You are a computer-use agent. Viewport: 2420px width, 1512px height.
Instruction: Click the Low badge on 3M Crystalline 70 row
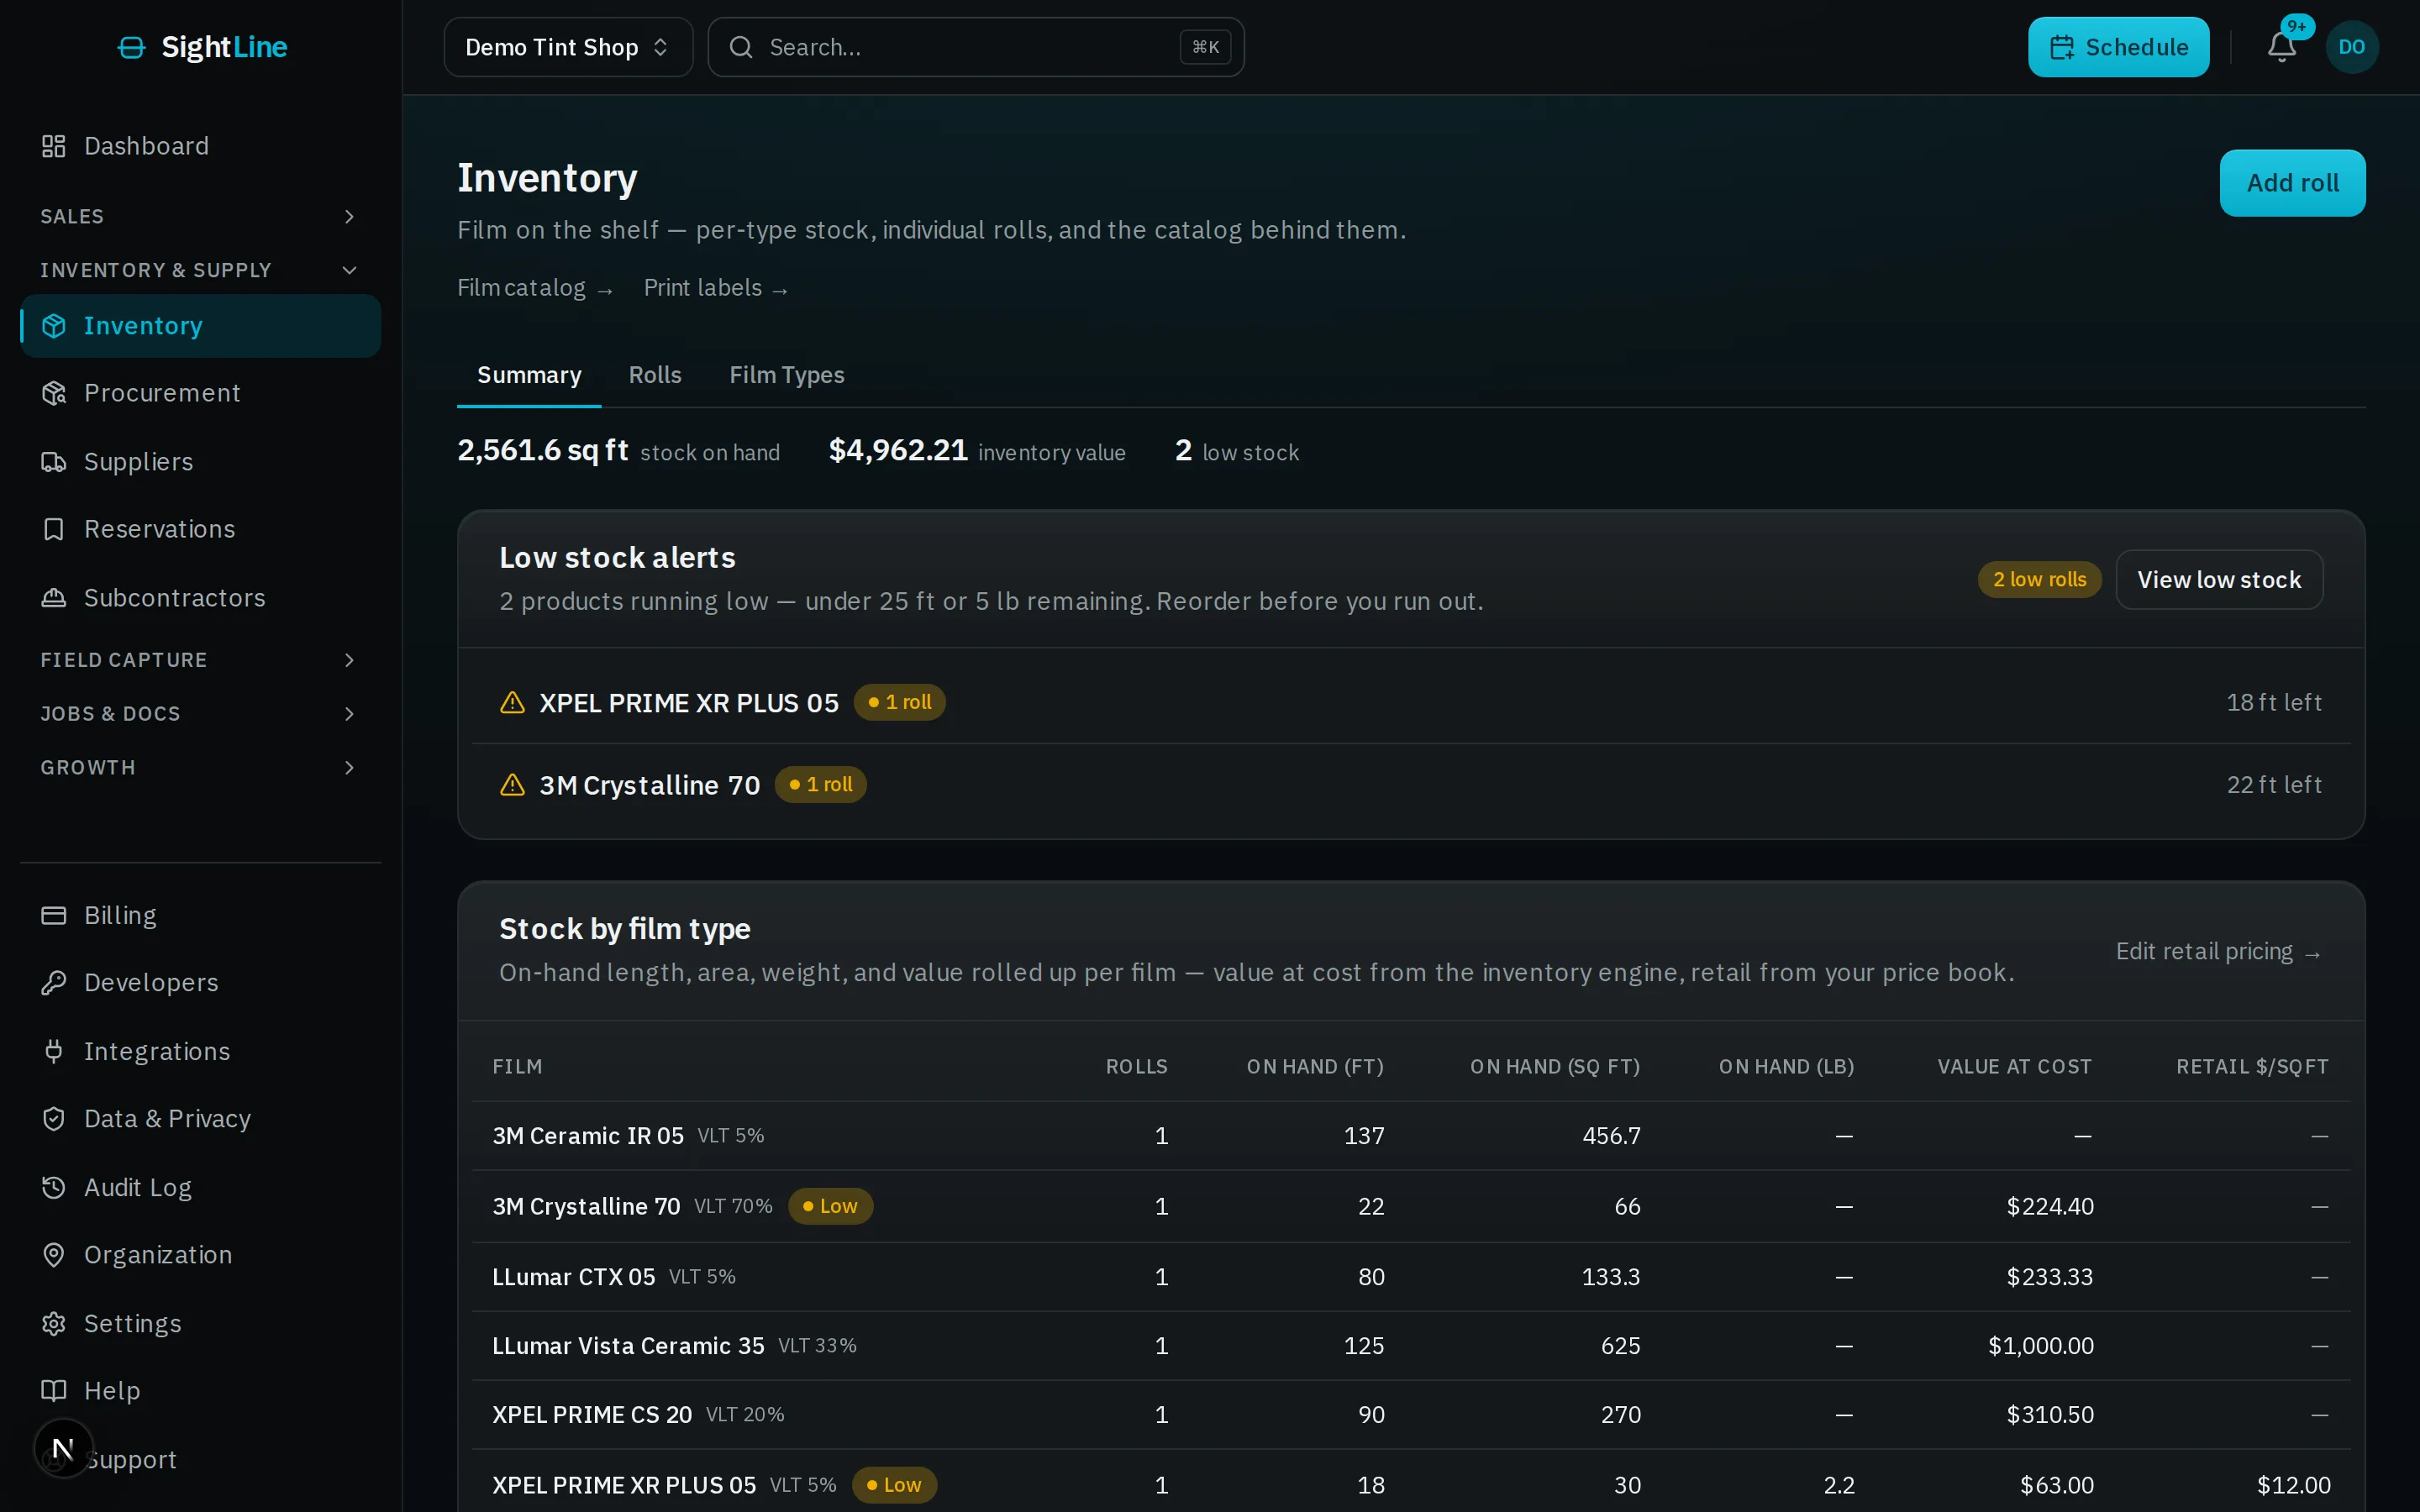coord(830,1206)
